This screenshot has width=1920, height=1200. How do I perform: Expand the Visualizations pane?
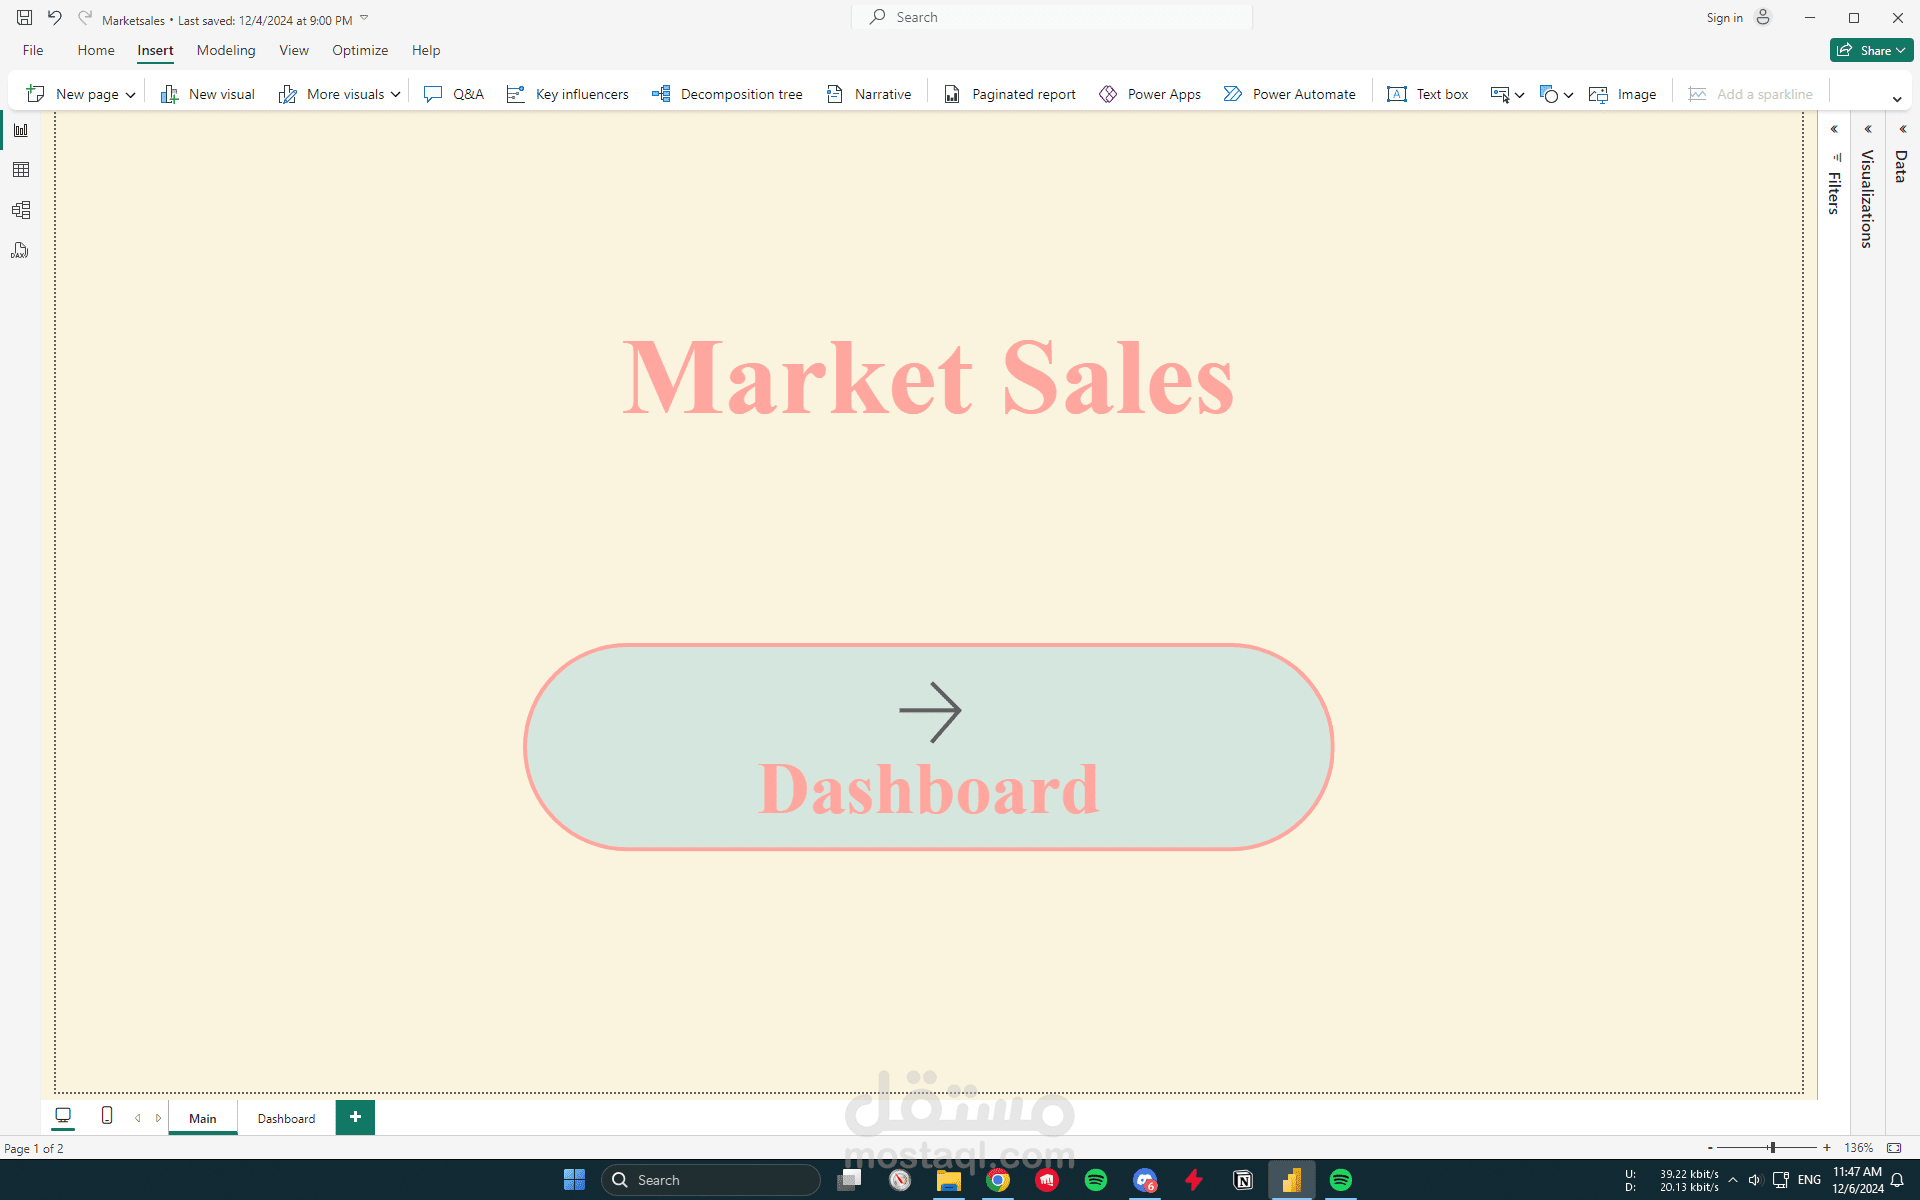tap(1868, 129)
